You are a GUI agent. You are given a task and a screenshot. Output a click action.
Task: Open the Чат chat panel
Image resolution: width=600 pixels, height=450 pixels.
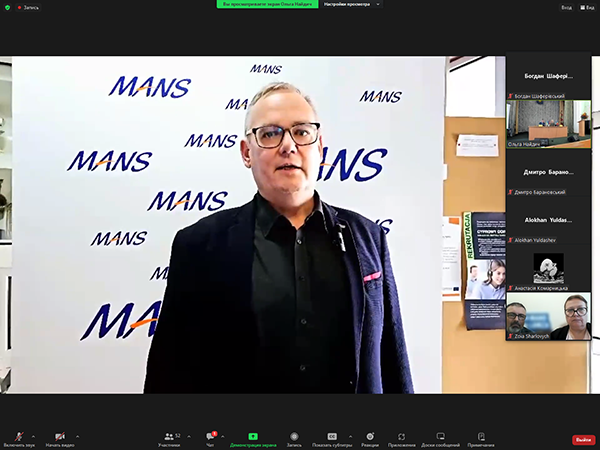tap(210, 439)
